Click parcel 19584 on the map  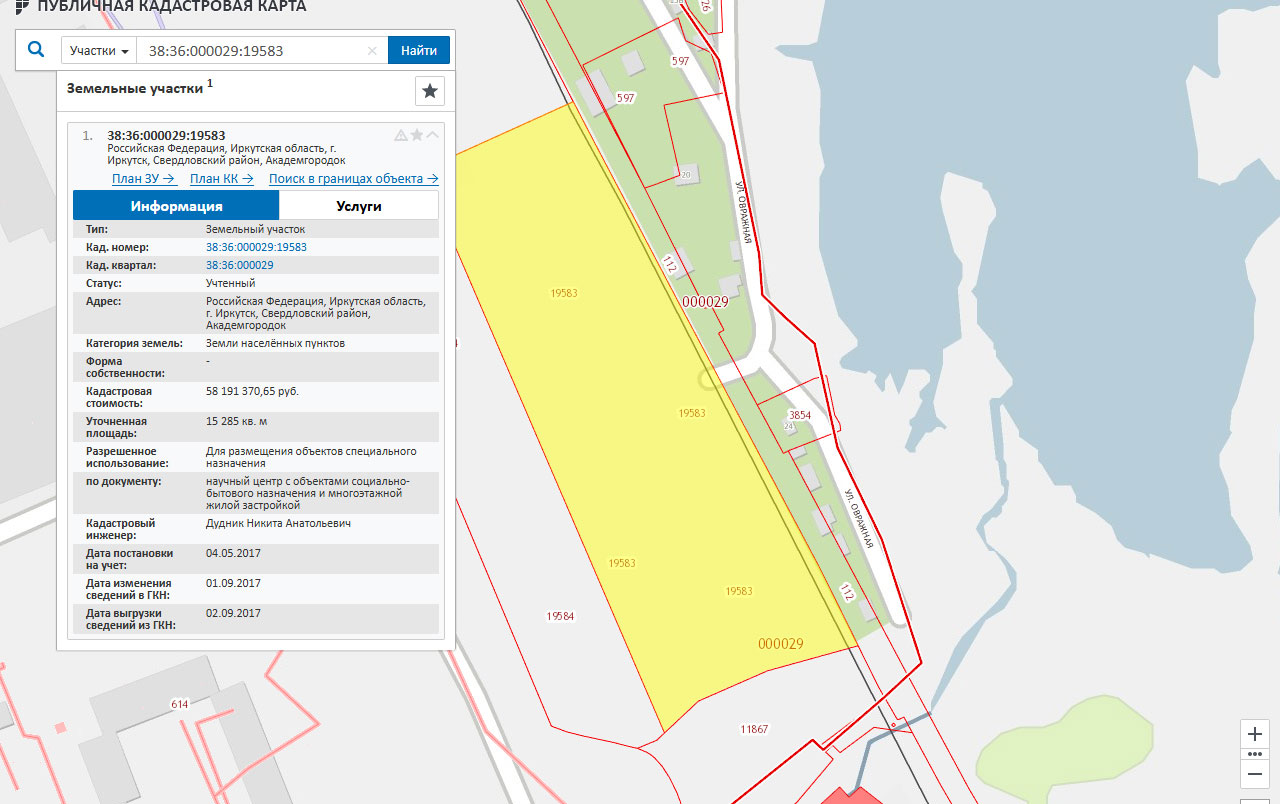tap(560, 616)
